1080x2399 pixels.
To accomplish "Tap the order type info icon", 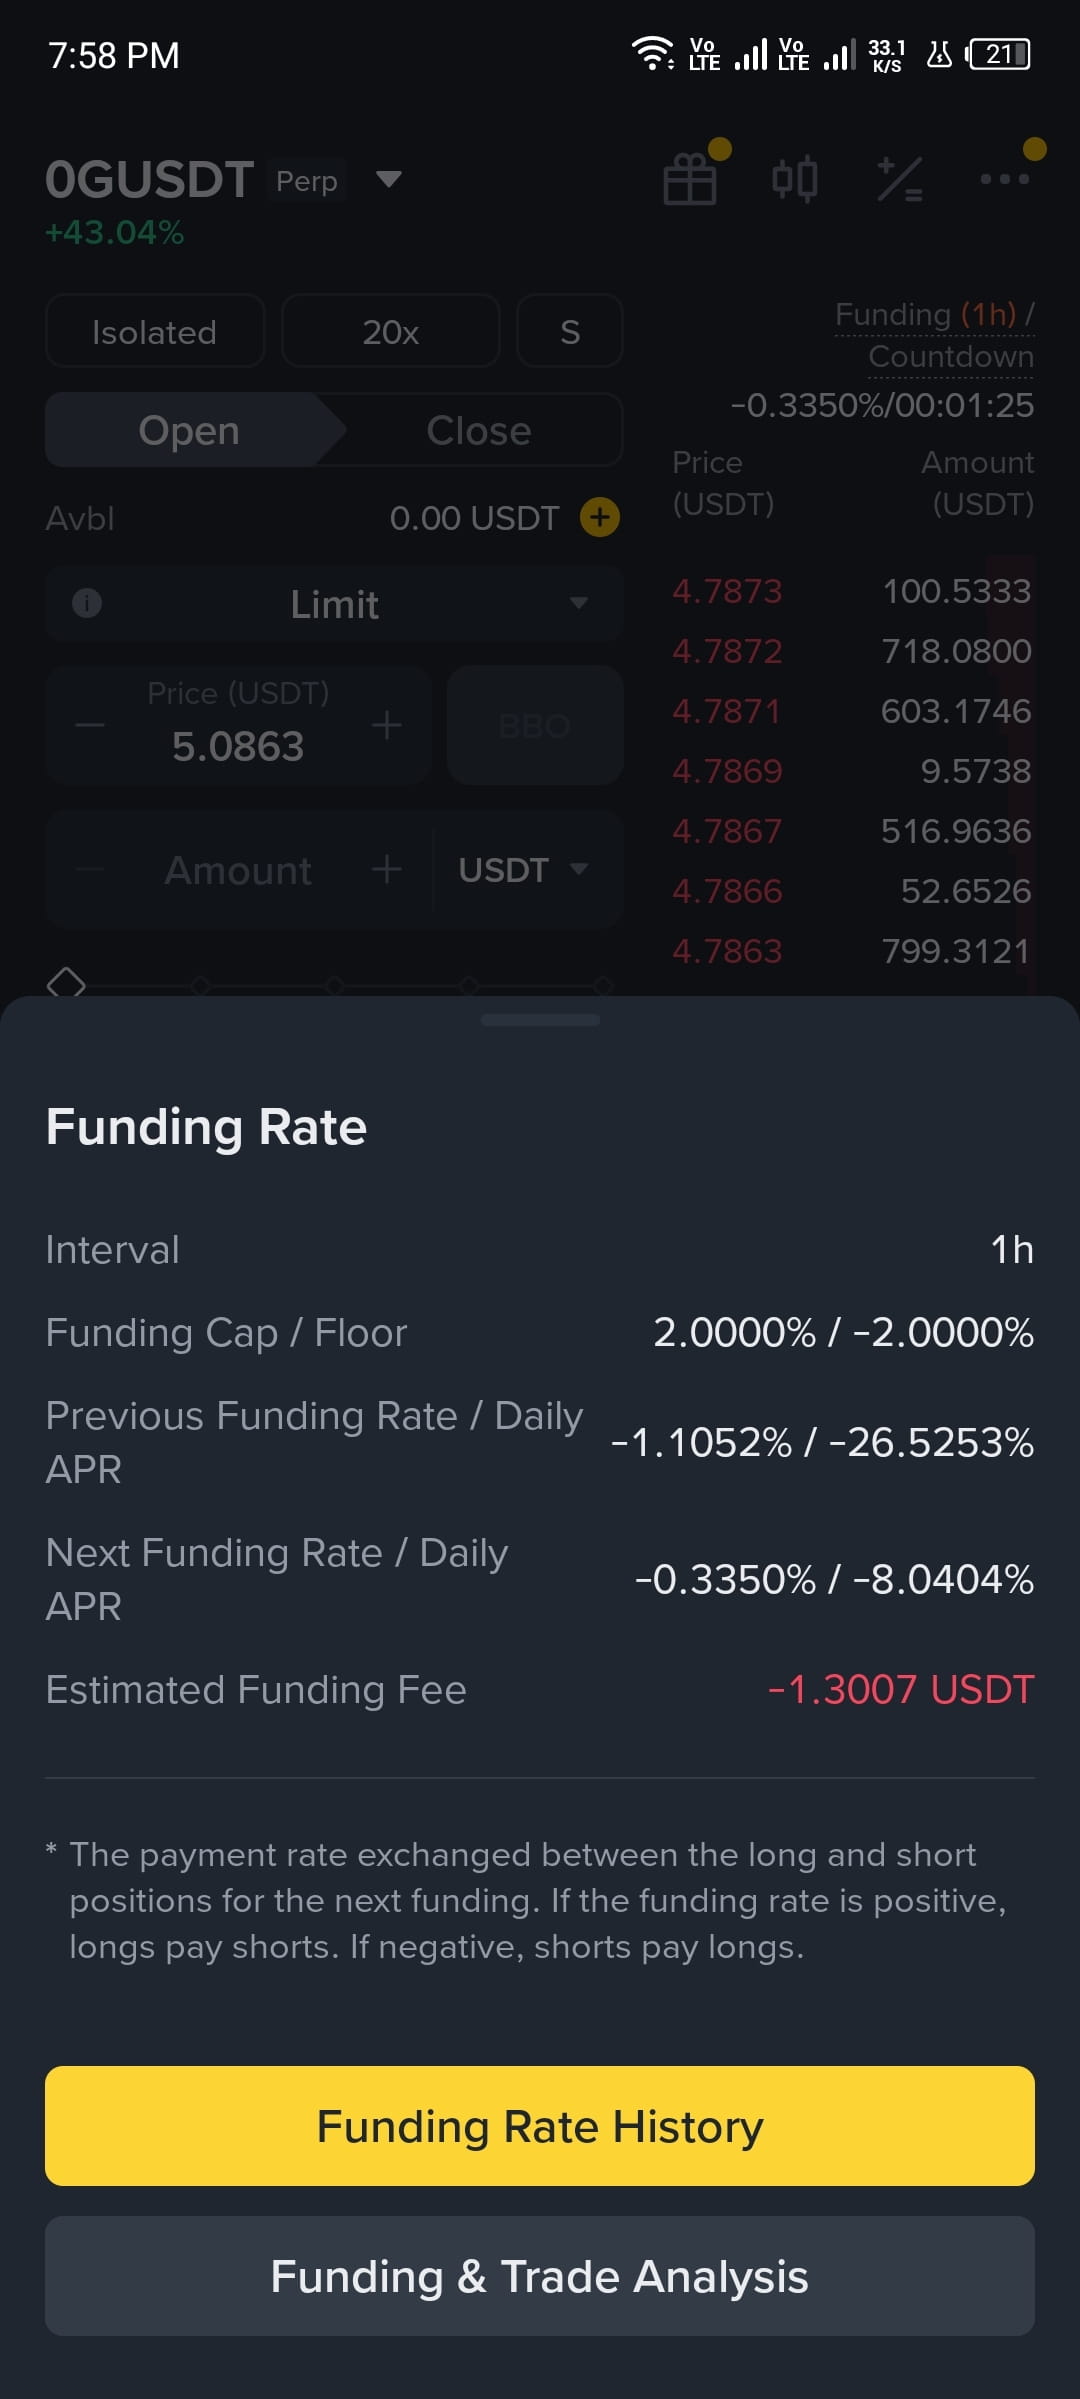I will (87, 603).
